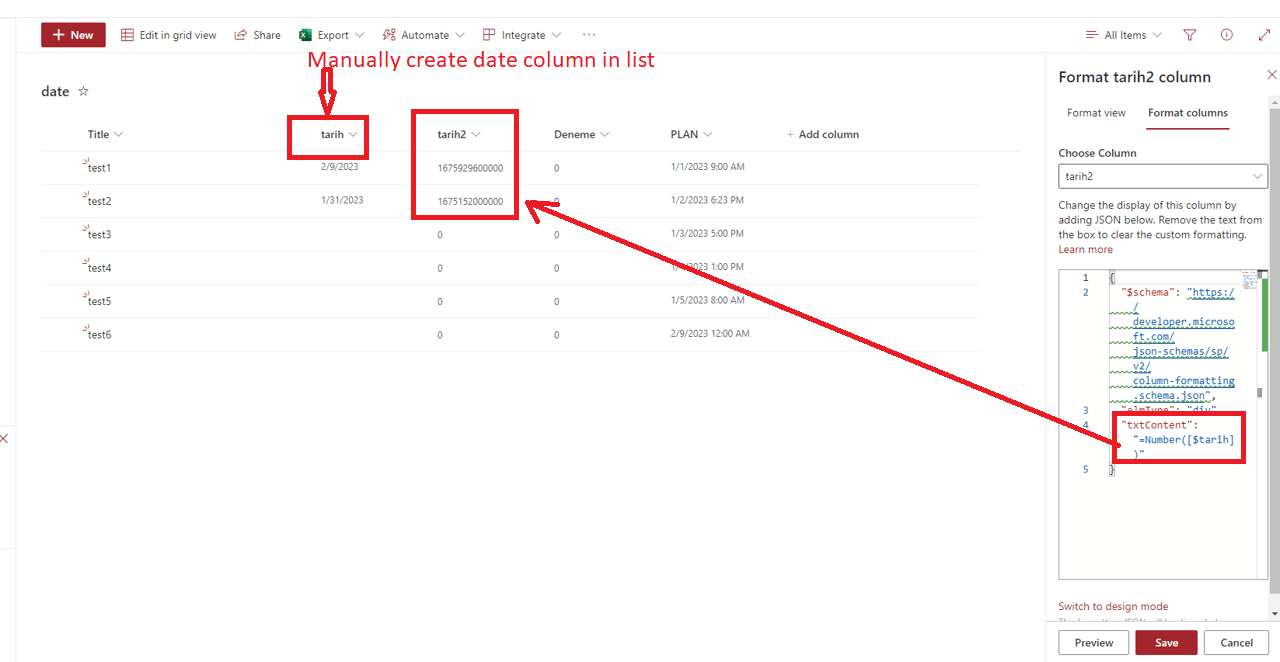Select the 1/1/2023 9:00 AM cell
Image resolution: width=1280 pixels, height=662 pixels.
click(707, 167)
